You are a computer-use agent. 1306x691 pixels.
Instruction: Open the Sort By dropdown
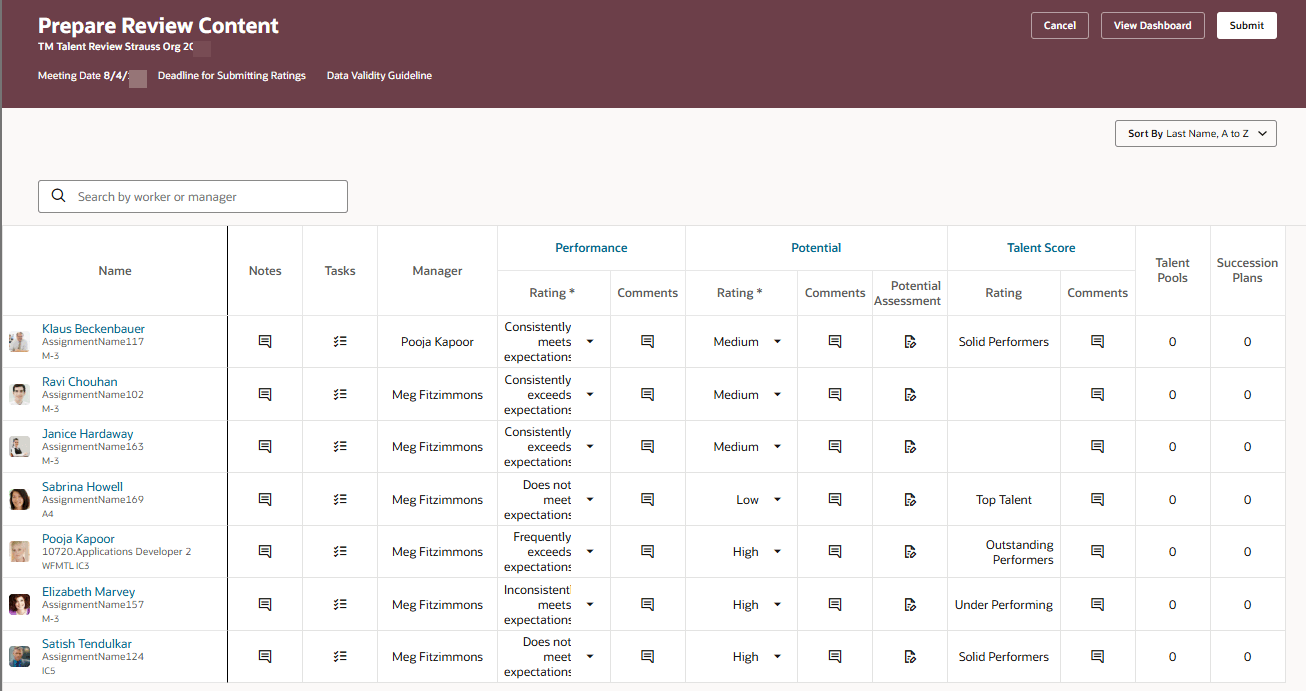click(x=1195, y=132)
